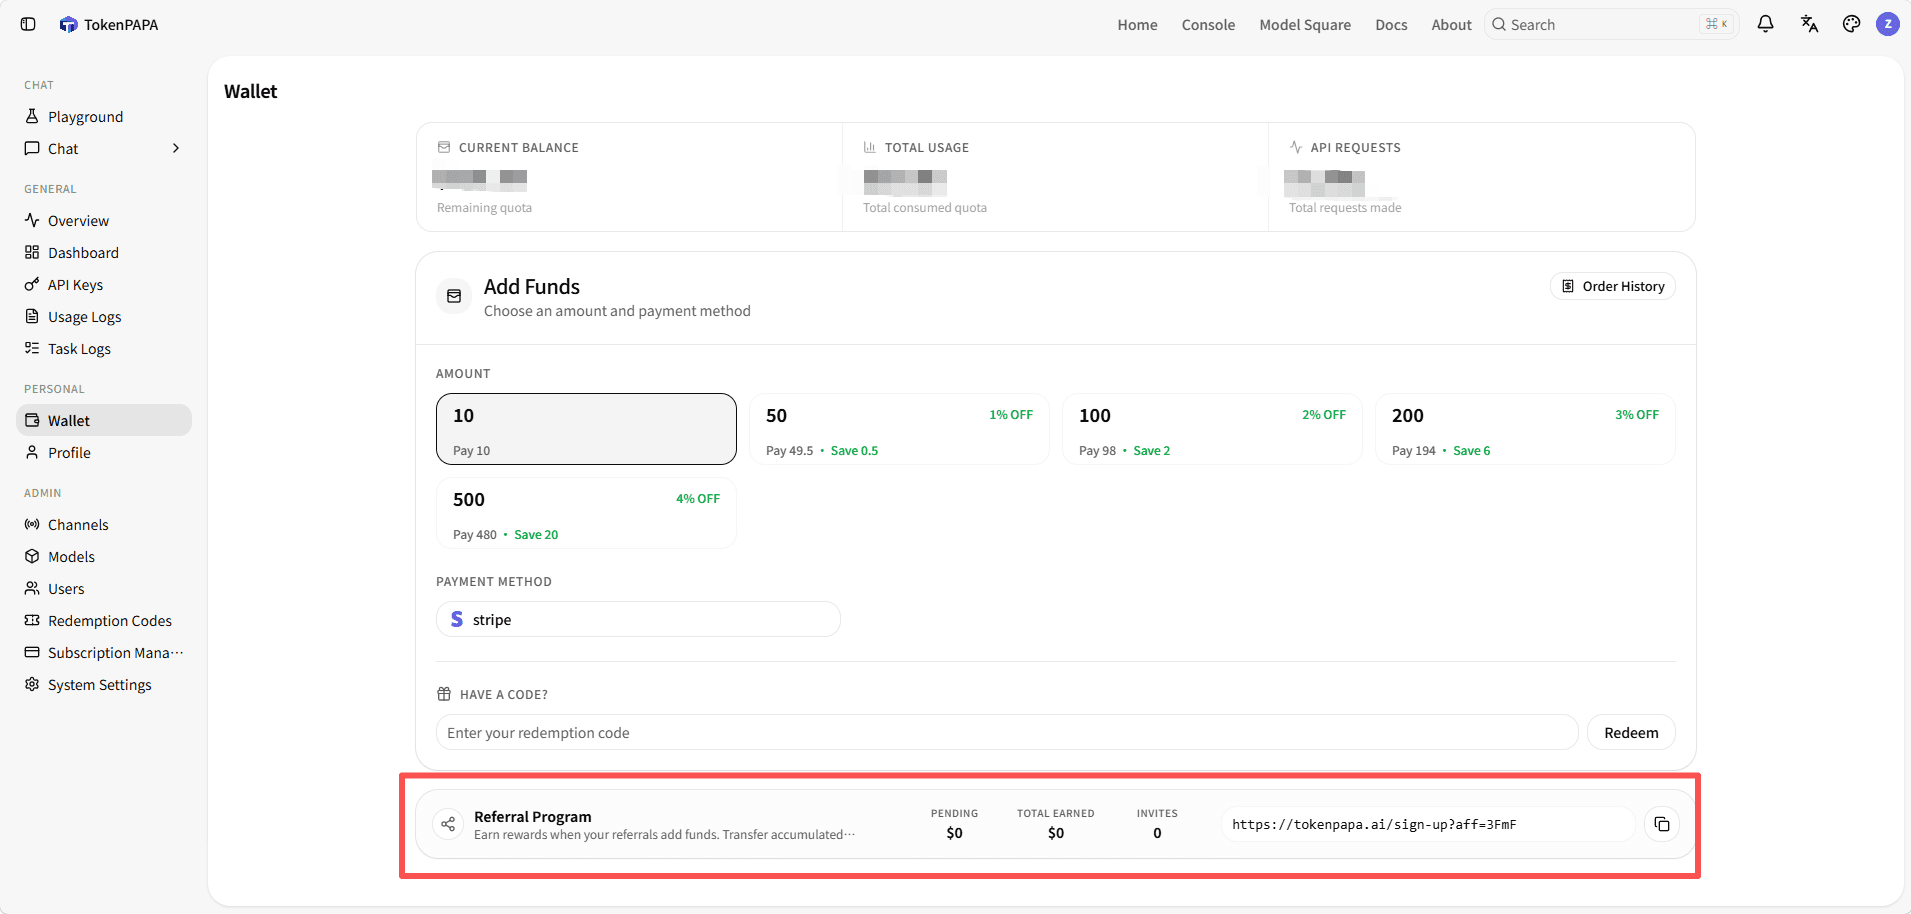This screenshot has width=1911, height=914.
Task: Click the Current Balance card
Action: 629,177
